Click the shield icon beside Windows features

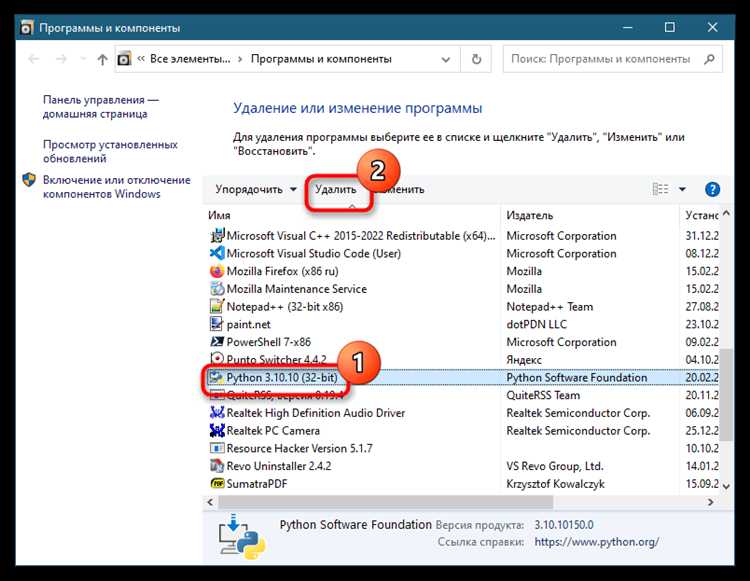29,180
